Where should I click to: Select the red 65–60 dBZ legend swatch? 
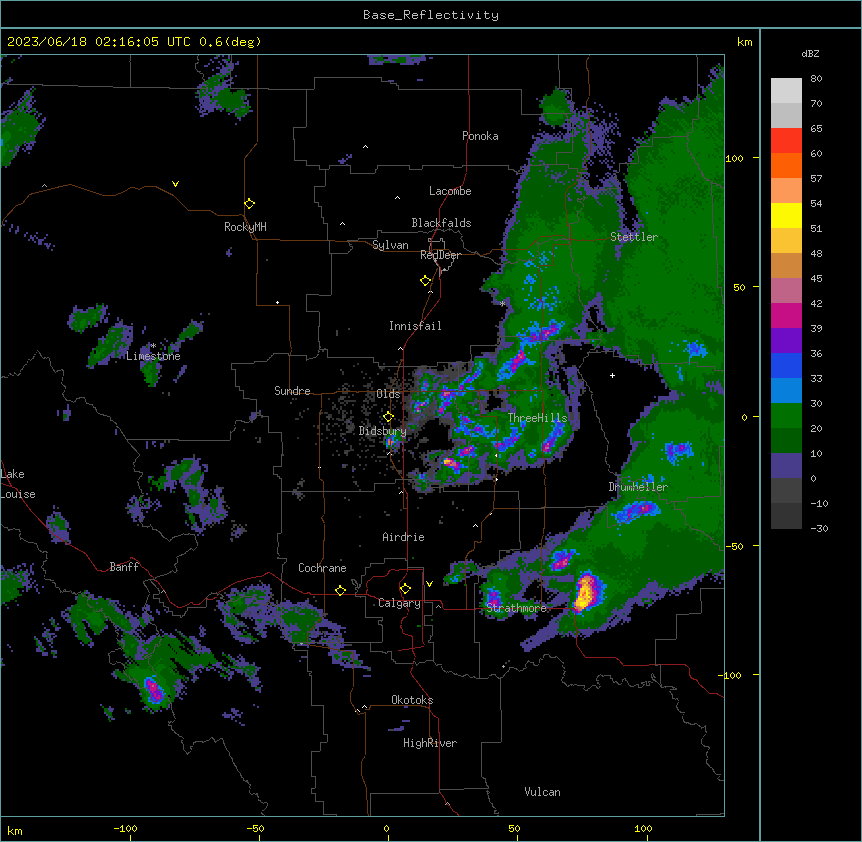click(x=786, y=141)
